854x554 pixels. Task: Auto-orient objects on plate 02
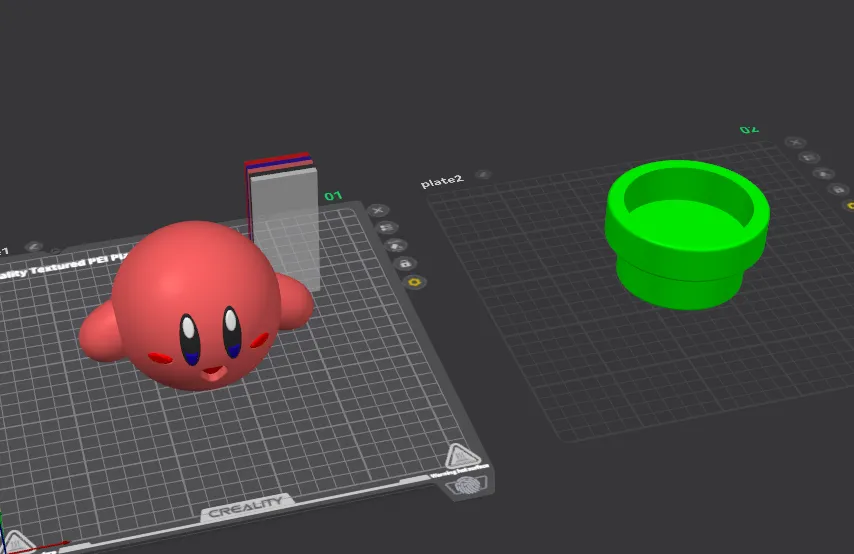(809, 158)
